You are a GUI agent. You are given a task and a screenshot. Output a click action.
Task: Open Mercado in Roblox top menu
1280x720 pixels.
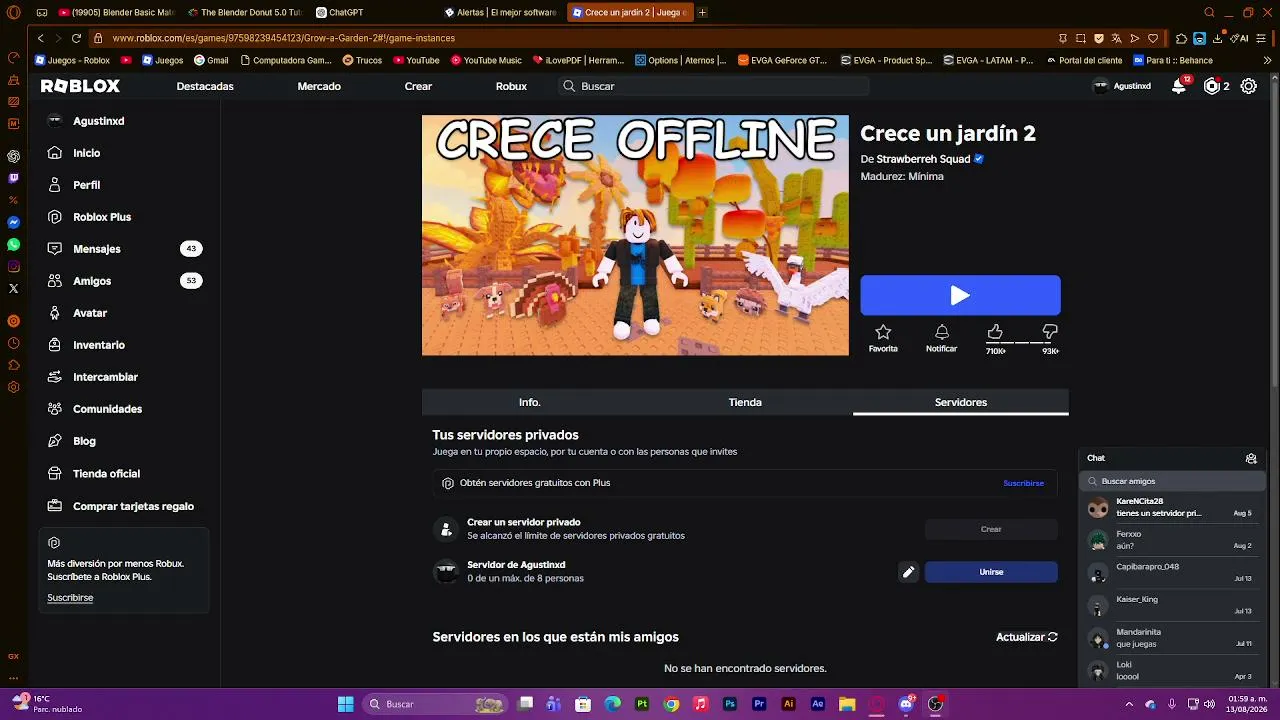click(319, 86)
